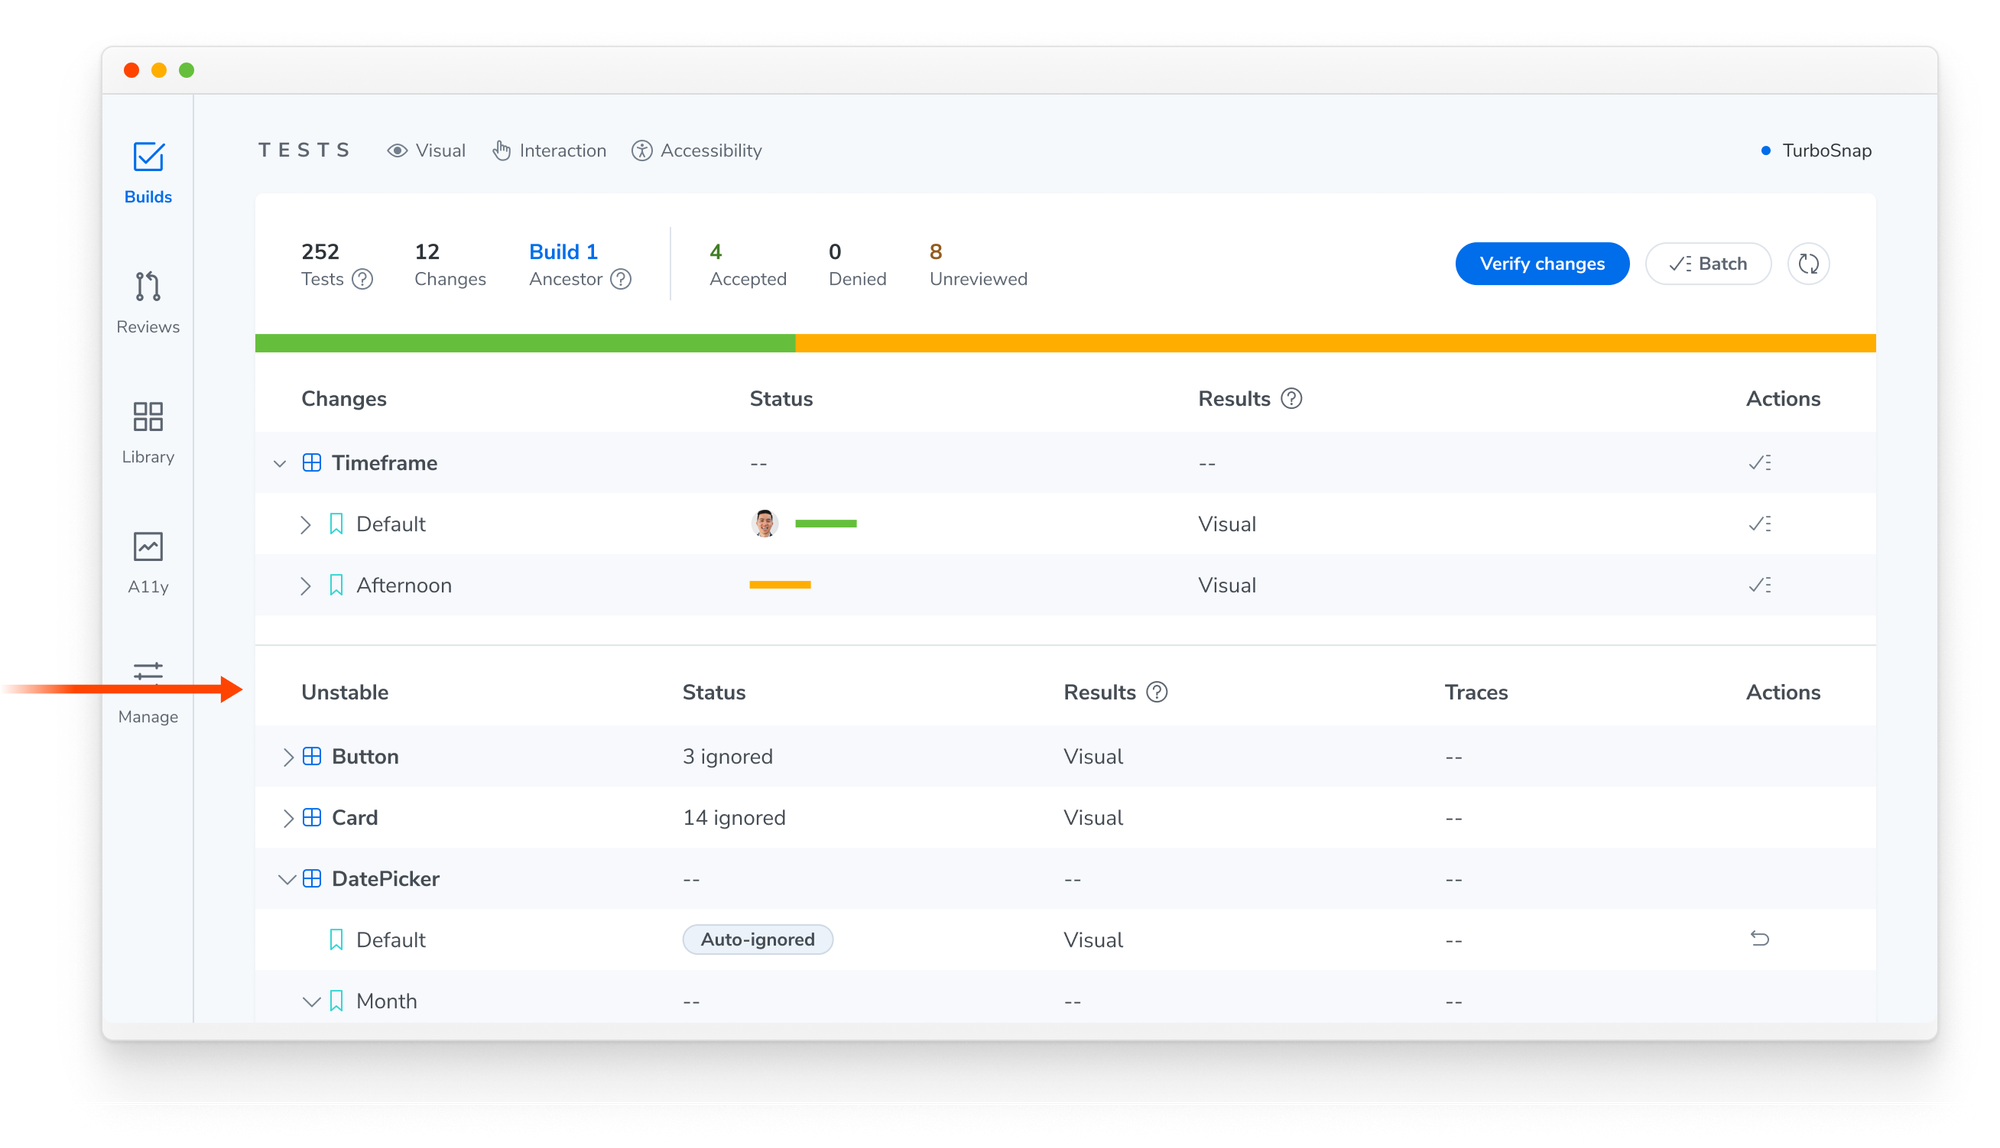Toggle the Interaction tests filter
Viewport: 2000px width, 1148px height.
(549, 151)
